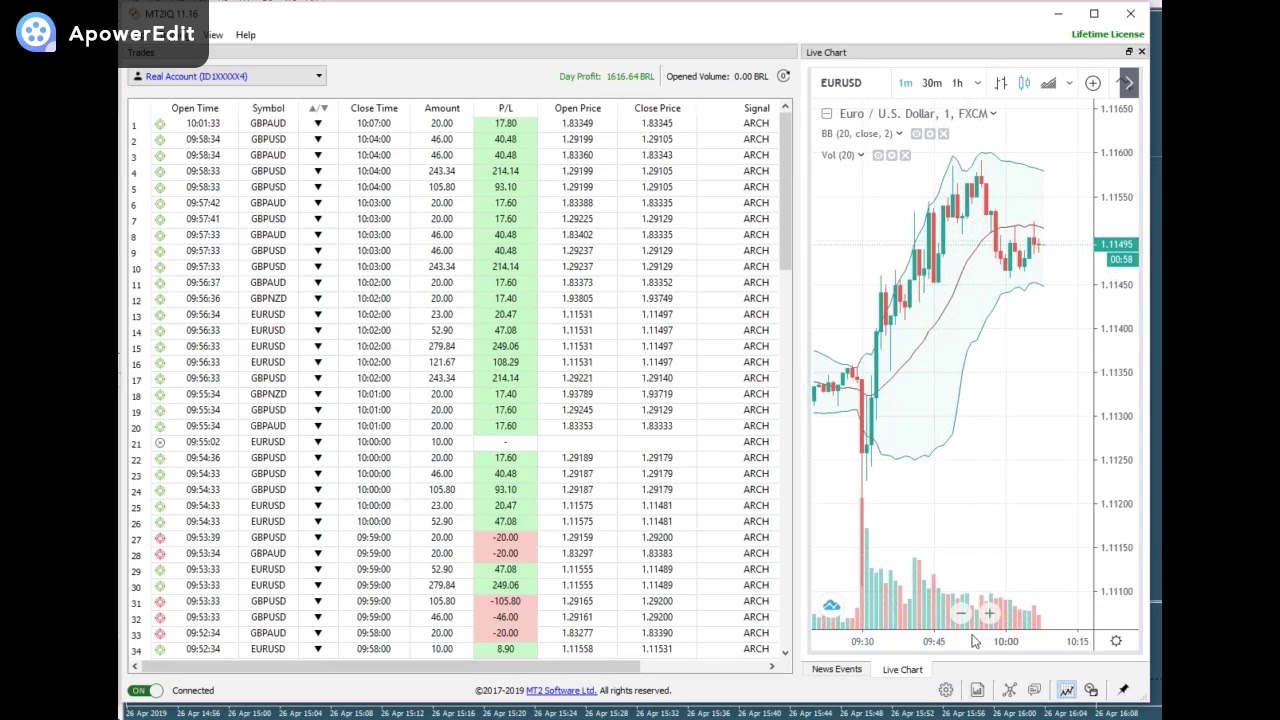1280x720 pixels.
Task: Remove the Vol indicator with X
Action: click(x=905, y=155)
